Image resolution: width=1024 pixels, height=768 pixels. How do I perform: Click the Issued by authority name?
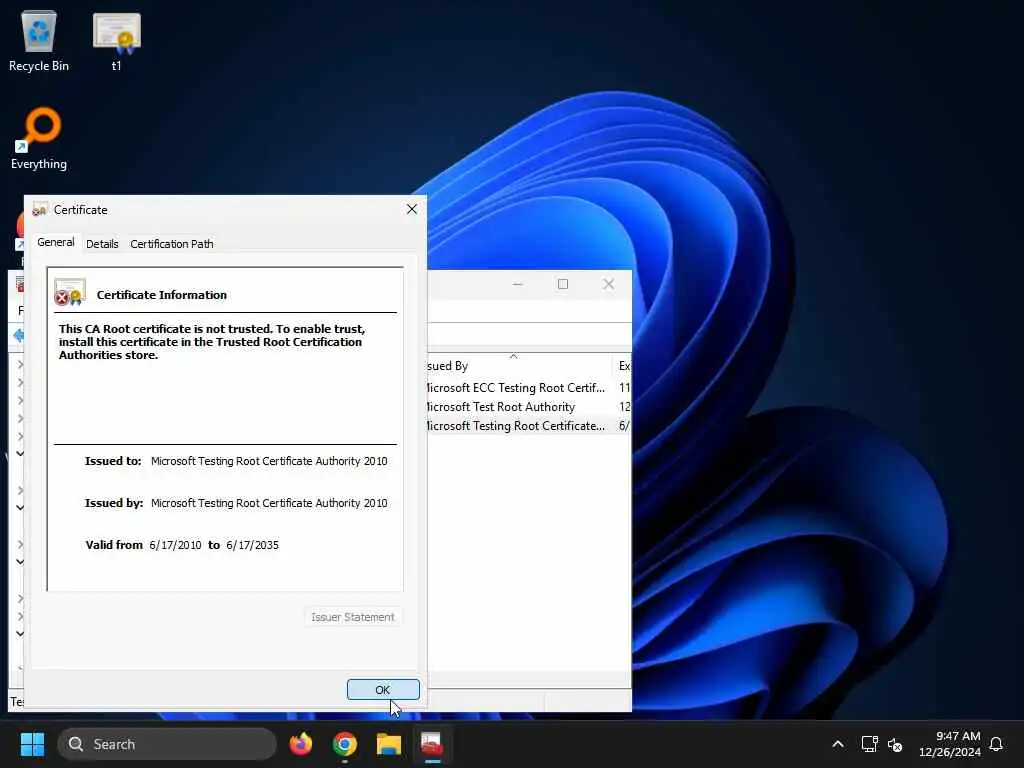coord(269,503)
